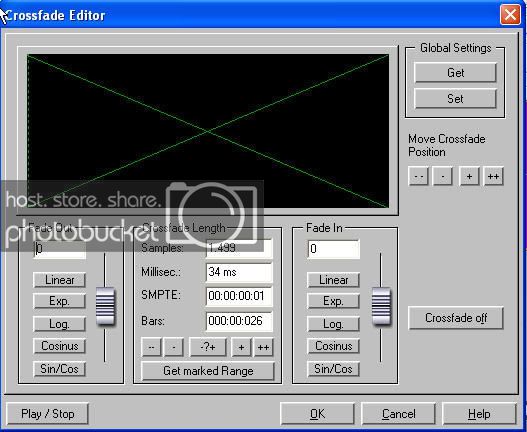Select Linear curve for Fade In
Image resolution: width=527 pixels, height=432 pixels.
click(333, 280)
